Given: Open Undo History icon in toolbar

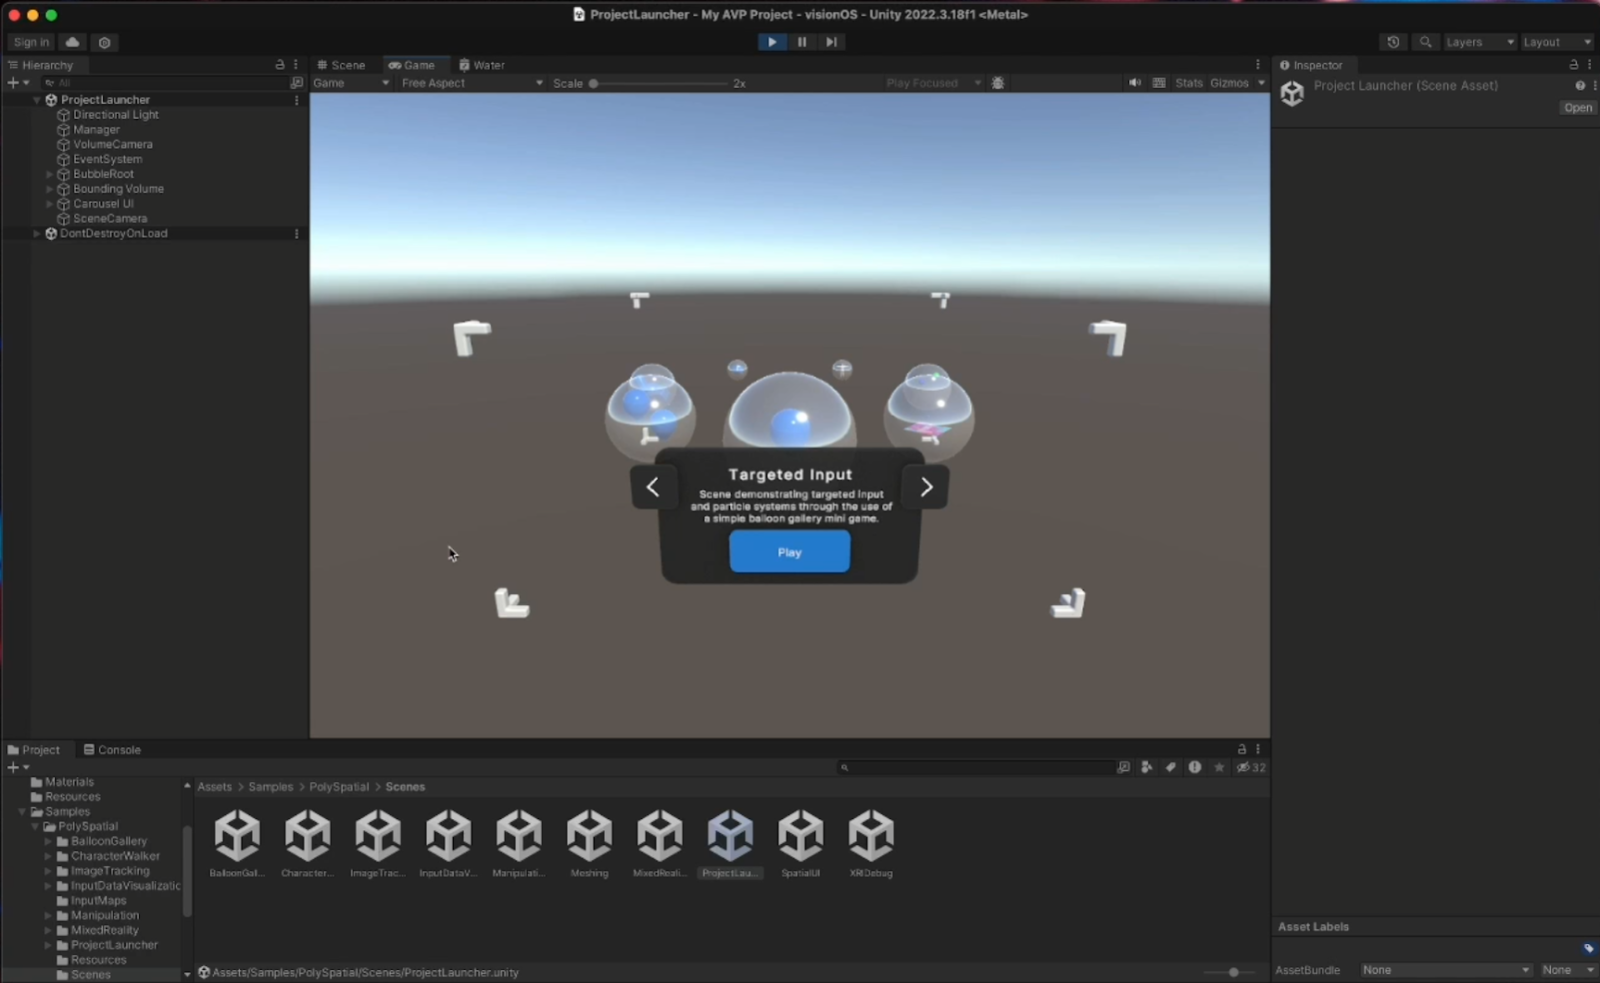Looking at the screenshot, I should click(1393, 42).
